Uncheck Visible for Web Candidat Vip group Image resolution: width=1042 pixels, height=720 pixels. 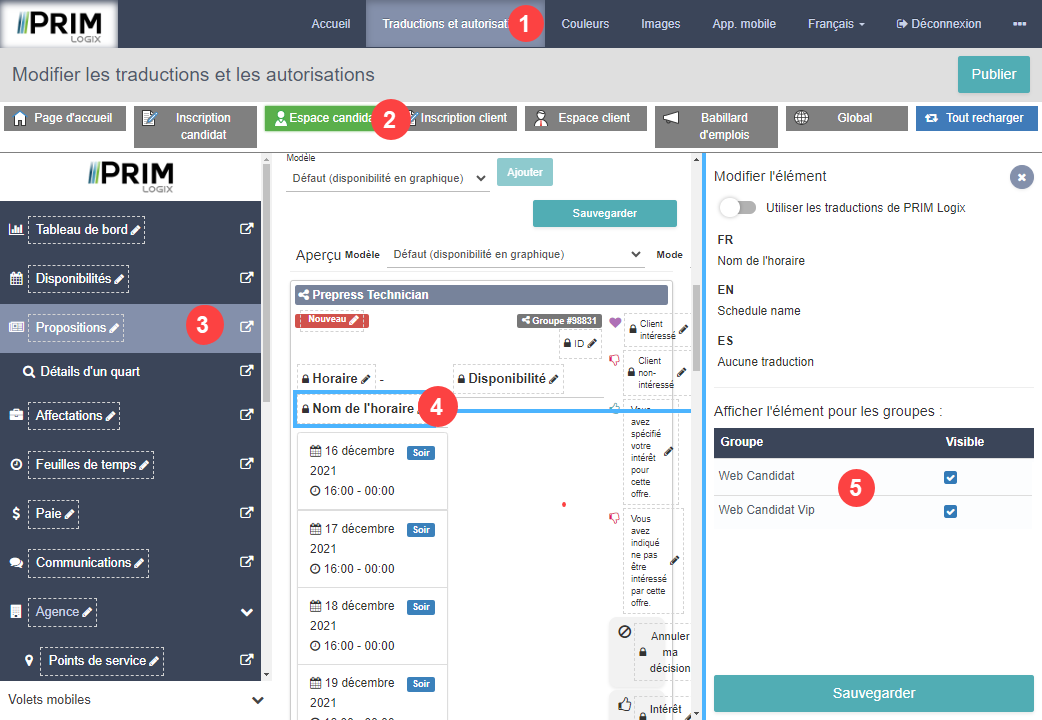[x=950, y=511]
